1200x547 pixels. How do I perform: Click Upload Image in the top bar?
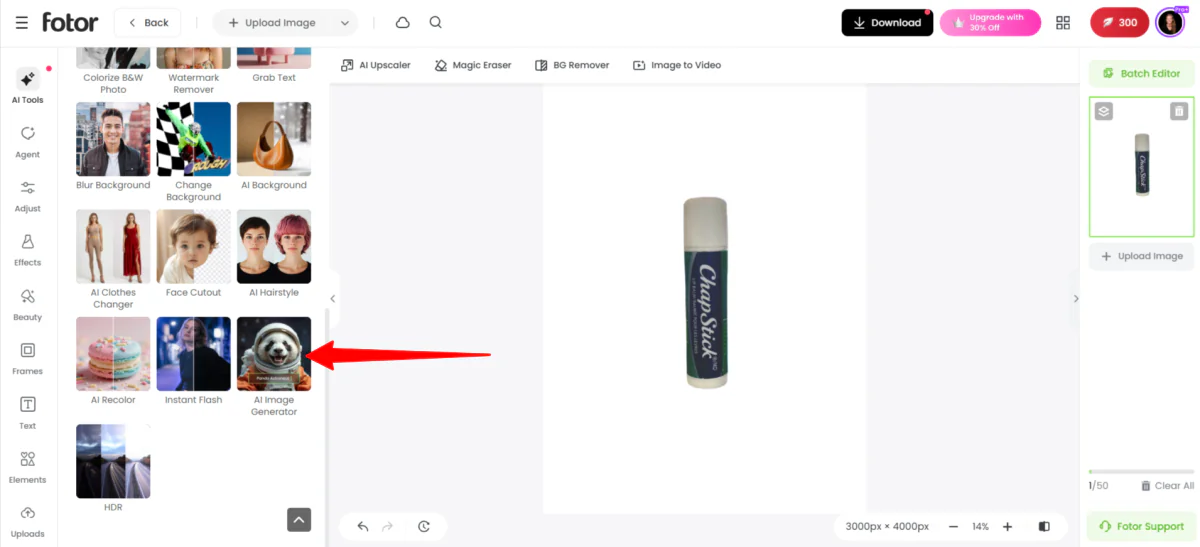click(x=272, y=22)
